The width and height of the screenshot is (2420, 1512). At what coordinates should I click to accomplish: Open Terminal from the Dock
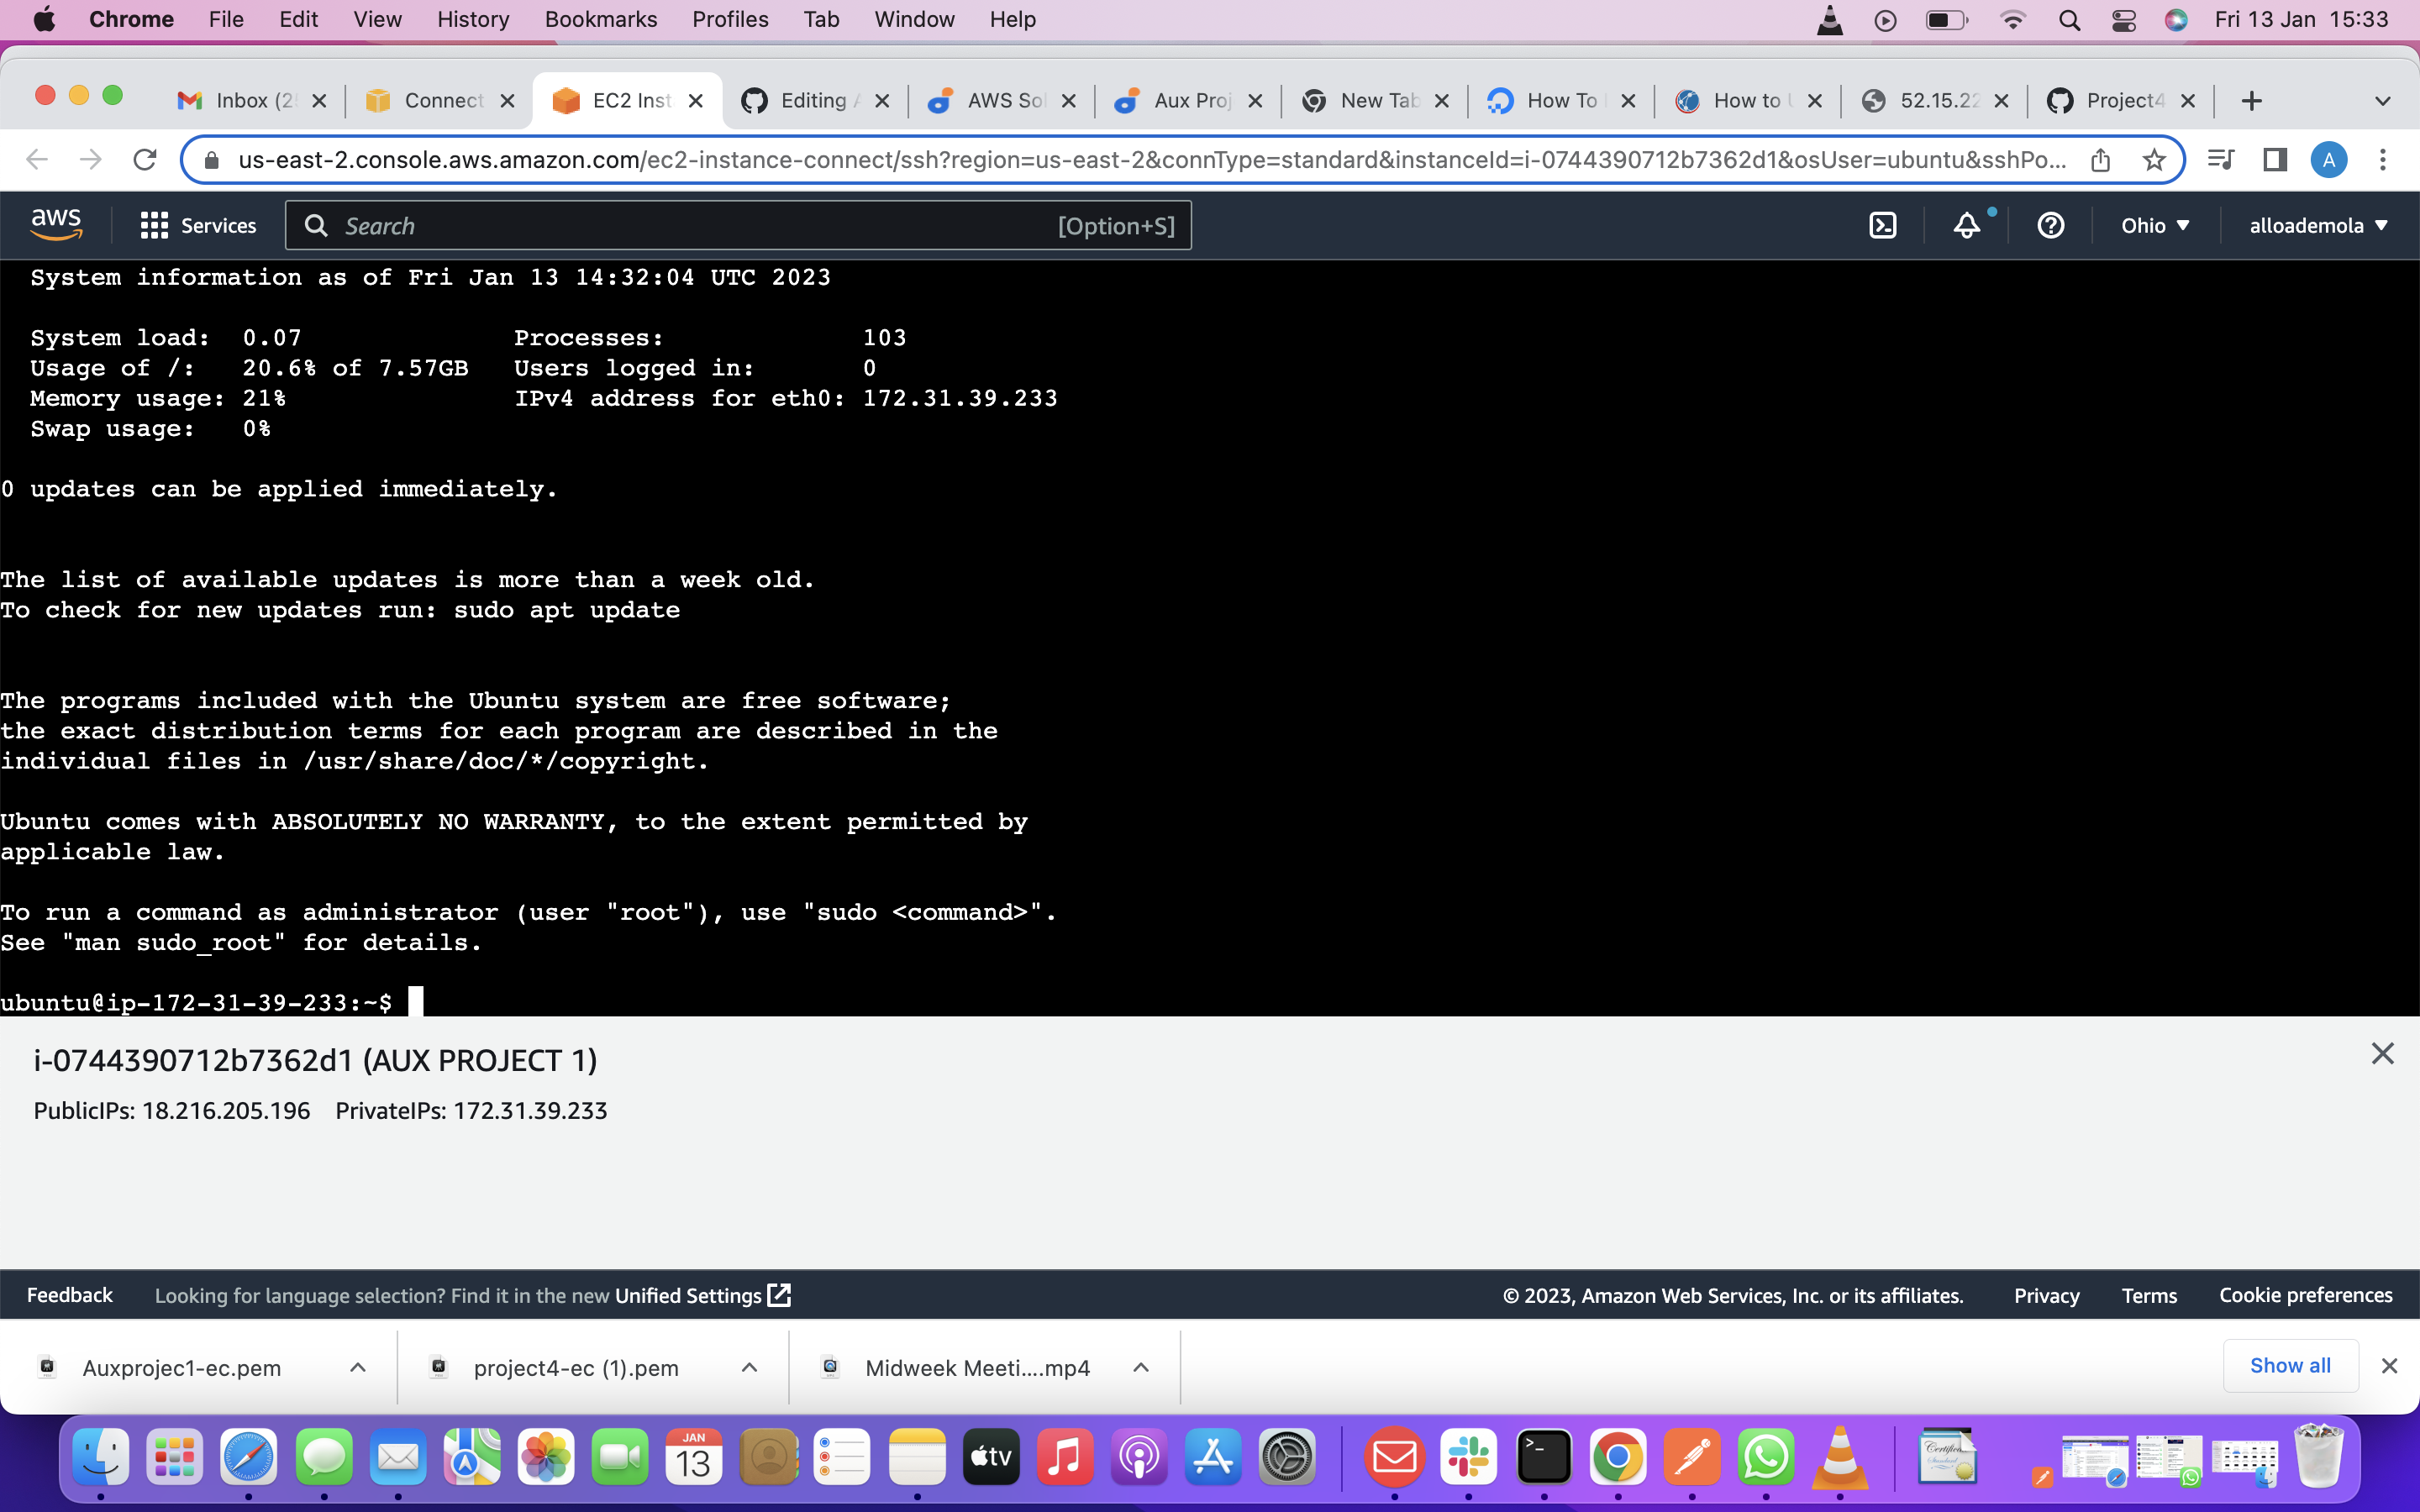(x=1543, y=1457)
